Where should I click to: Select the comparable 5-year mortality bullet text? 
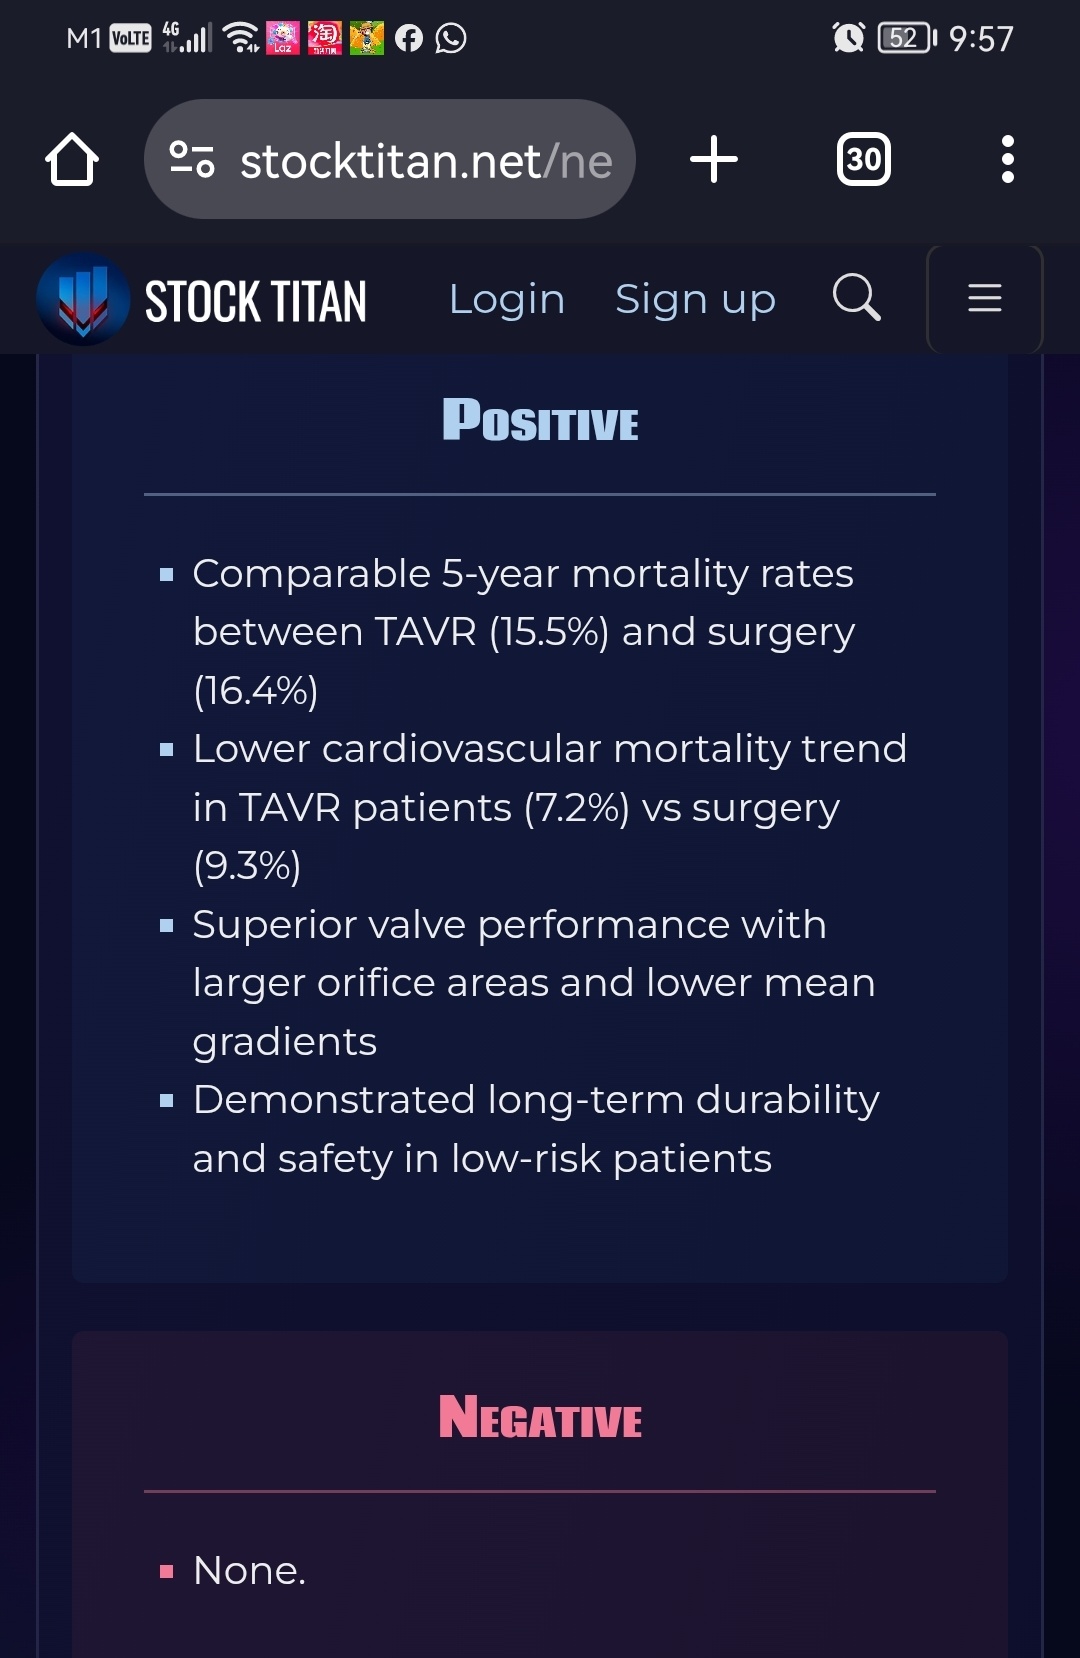524,632
